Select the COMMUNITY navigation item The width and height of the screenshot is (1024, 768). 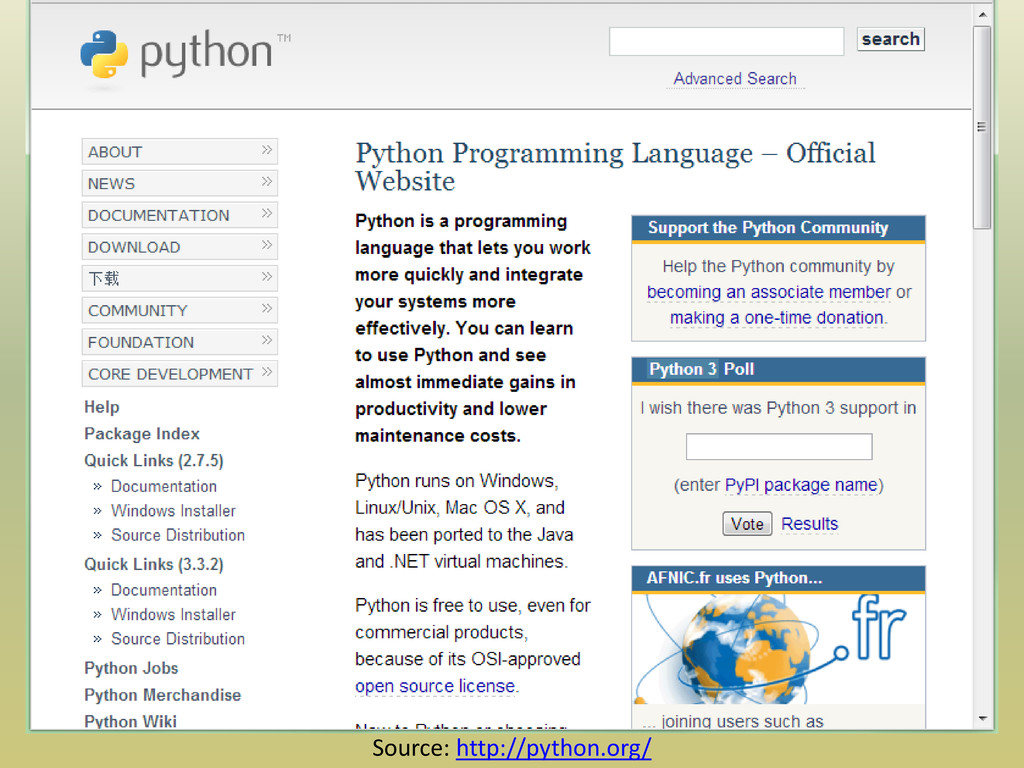pyautogui.click(x=137, y=310)
